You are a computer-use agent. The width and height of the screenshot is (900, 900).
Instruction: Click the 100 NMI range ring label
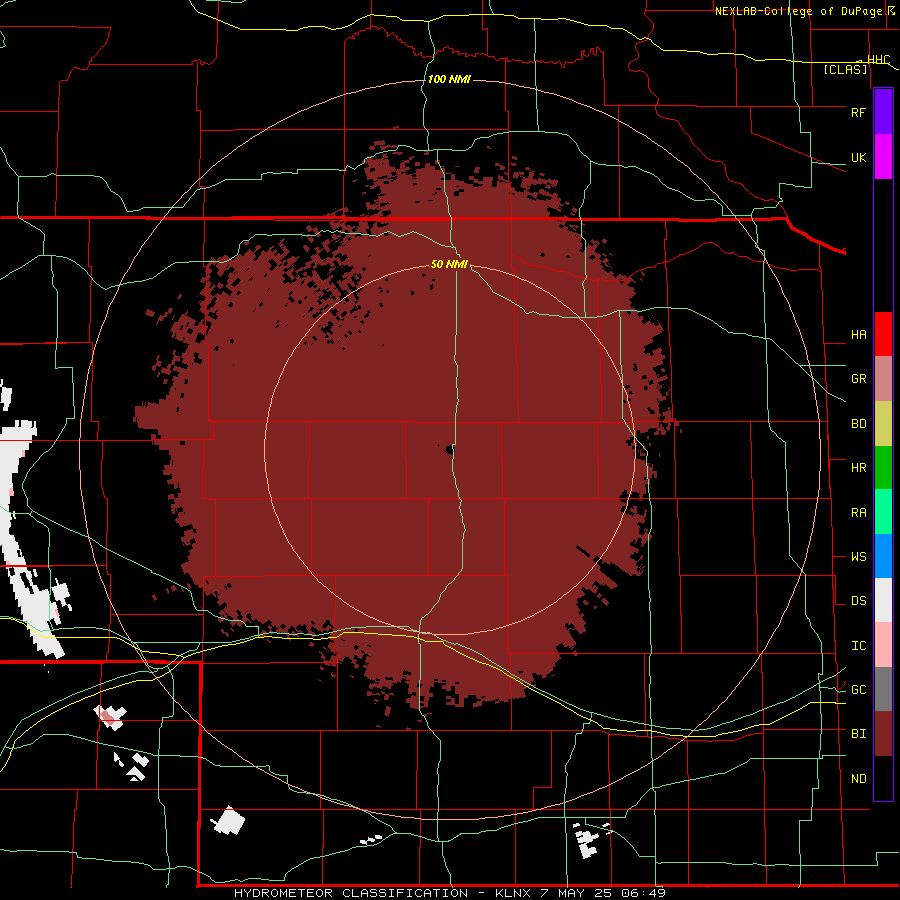(x=449, y=79)
